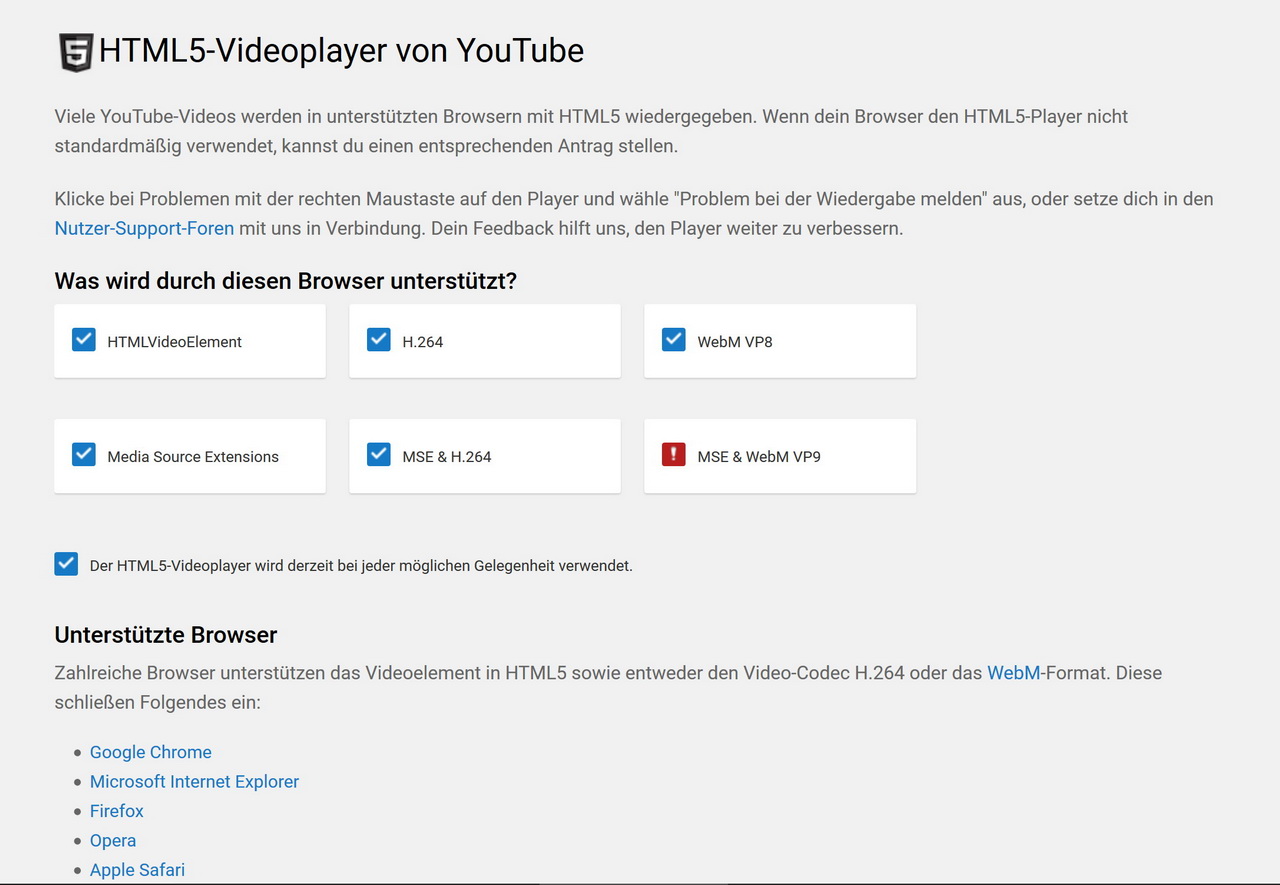The width and height of the screenshot is (1280, 885).
Task: Open the Google Chrome link
Action: [x=151, y=752]
